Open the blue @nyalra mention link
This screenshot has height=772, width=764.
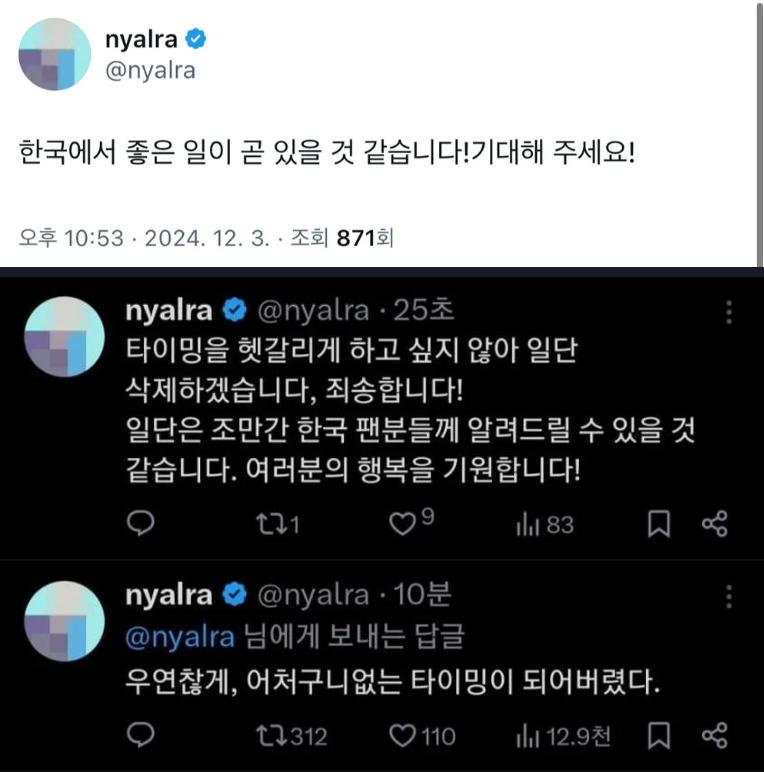point(180,637)
